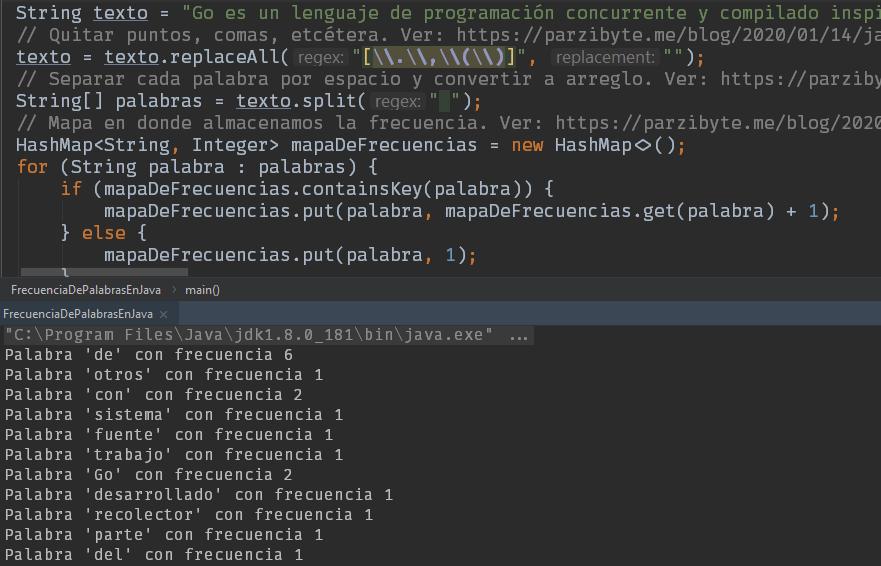
Task: Click the 'new' keyword
Action: click(527, 146)
